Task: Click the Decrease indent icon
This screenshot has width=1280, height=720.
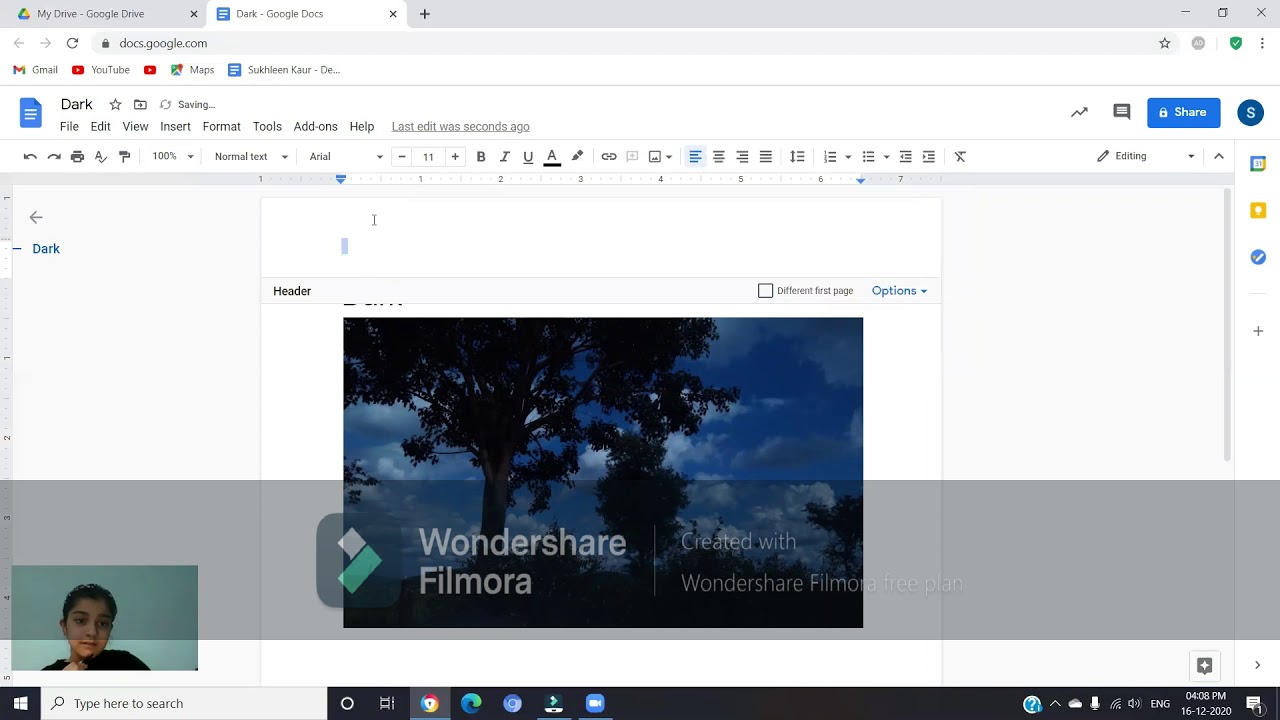Action: [x=905, y=156]
